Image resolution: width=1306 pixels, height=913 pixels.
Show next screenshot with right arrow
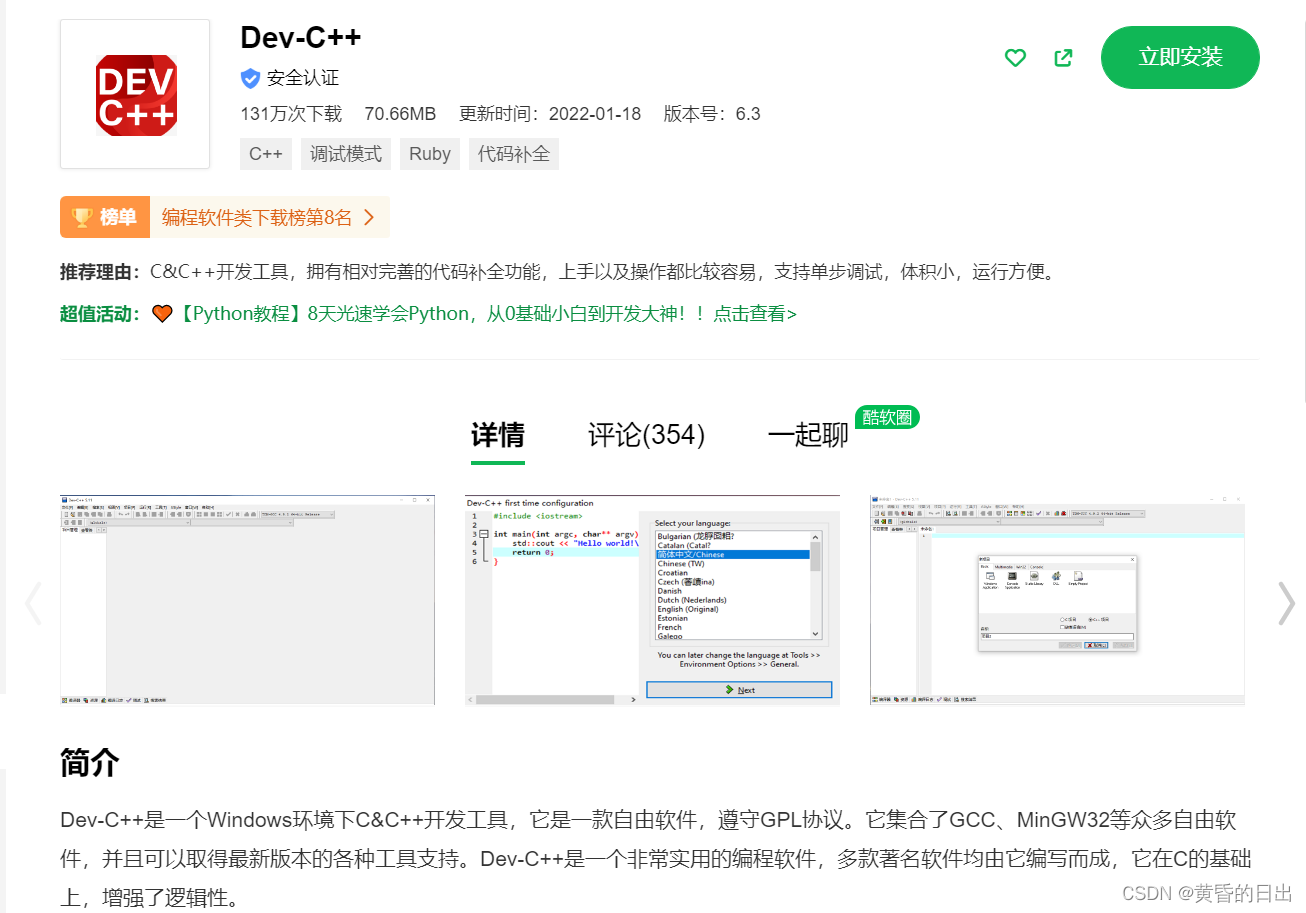[x=1286, y=603]
